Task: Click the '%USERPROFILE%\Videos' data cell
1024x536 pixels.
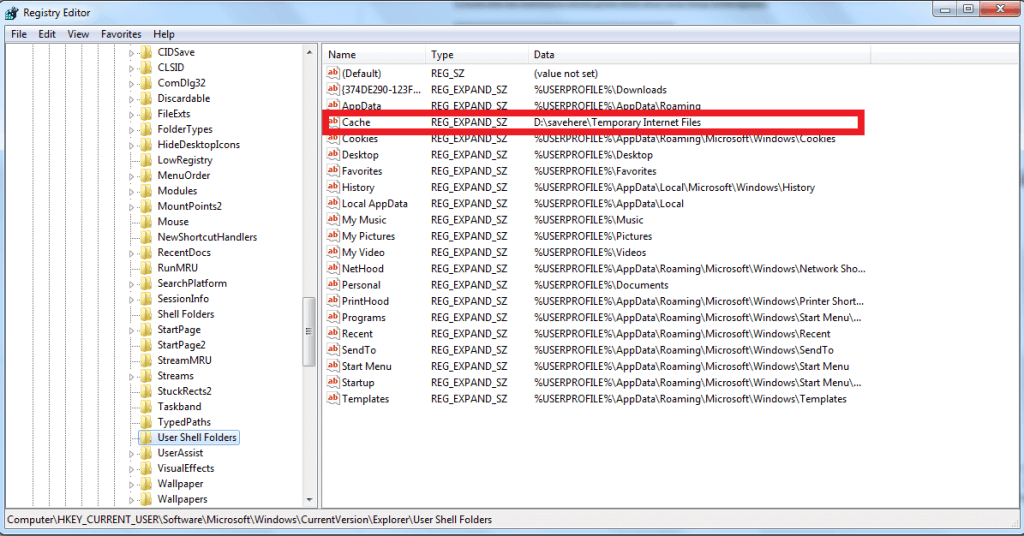Action: 590,252
